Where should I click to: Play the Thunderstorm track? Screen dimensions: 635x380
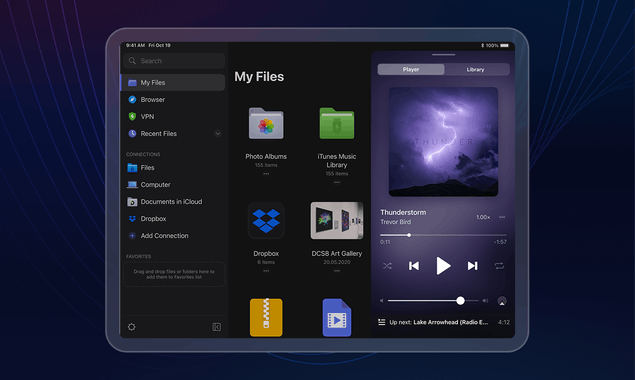443,266
